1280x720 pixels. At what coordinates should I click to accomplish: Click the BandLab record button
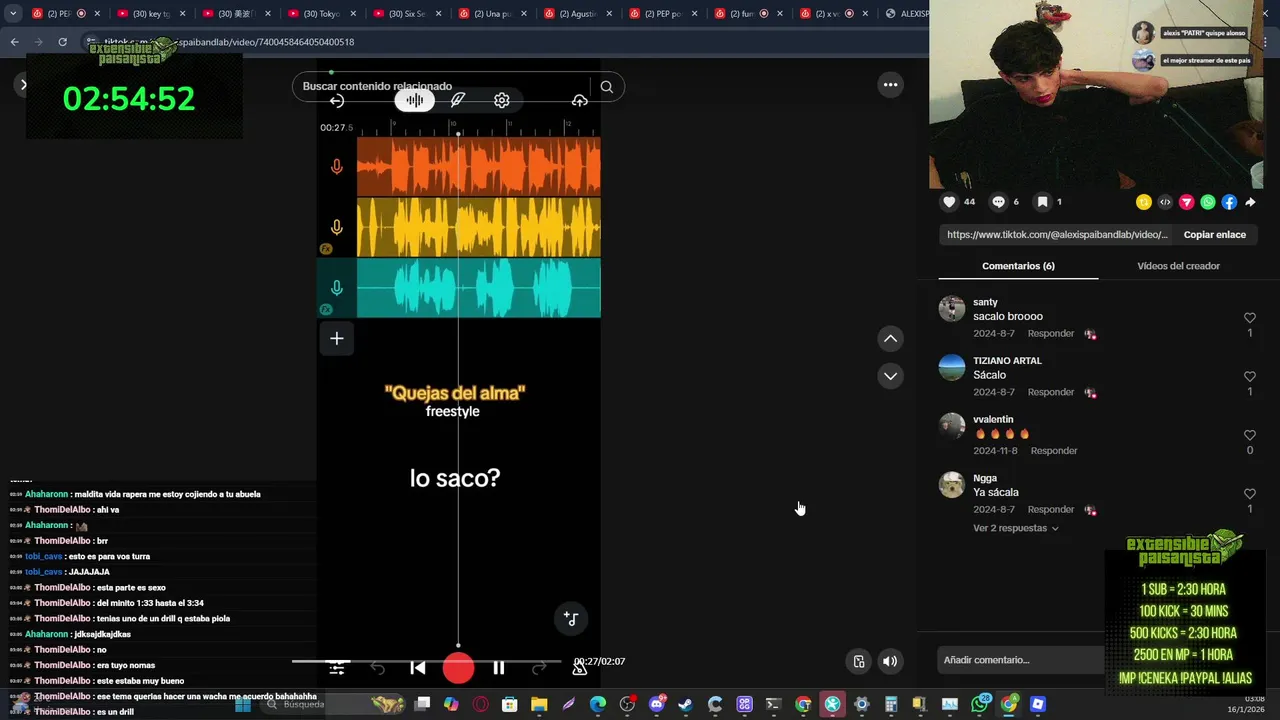pyautogui.click(x=458, y=668)
